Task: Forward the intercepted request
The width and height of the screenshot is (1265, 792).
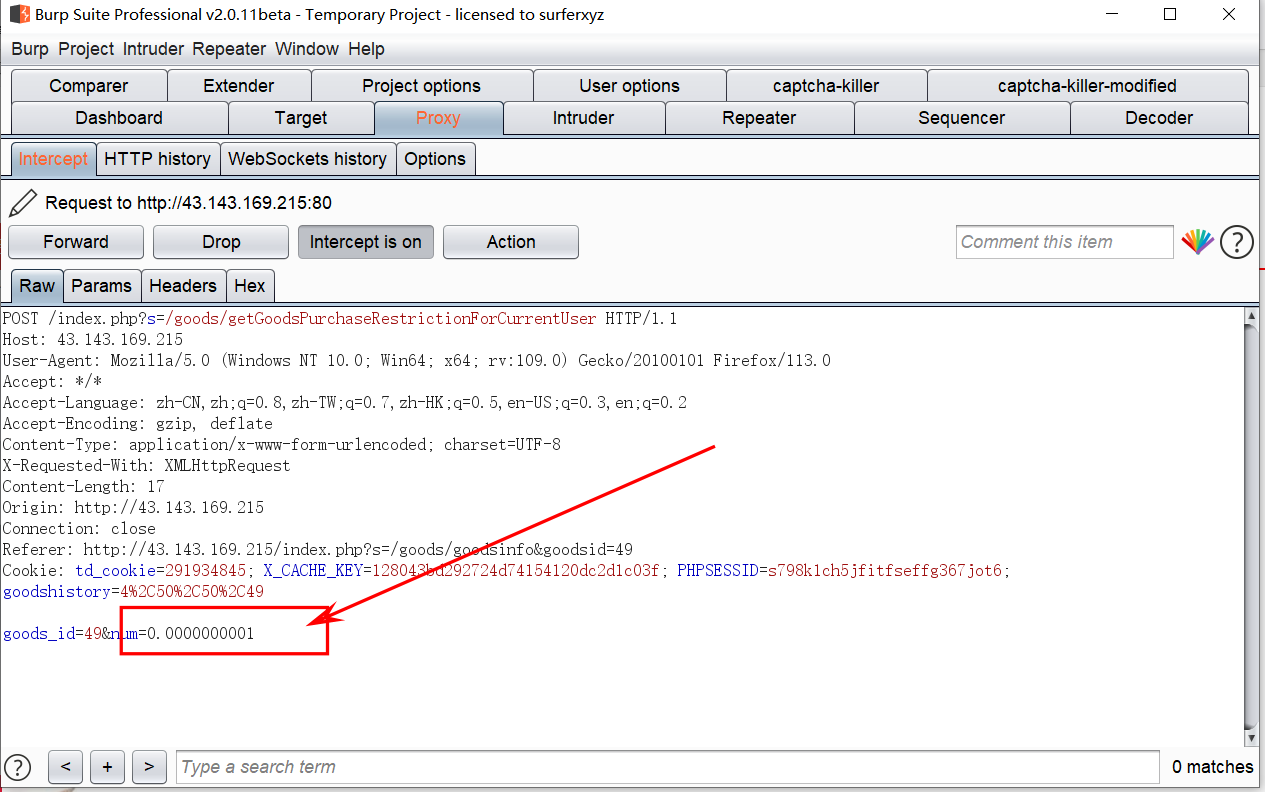Action: 76,242
